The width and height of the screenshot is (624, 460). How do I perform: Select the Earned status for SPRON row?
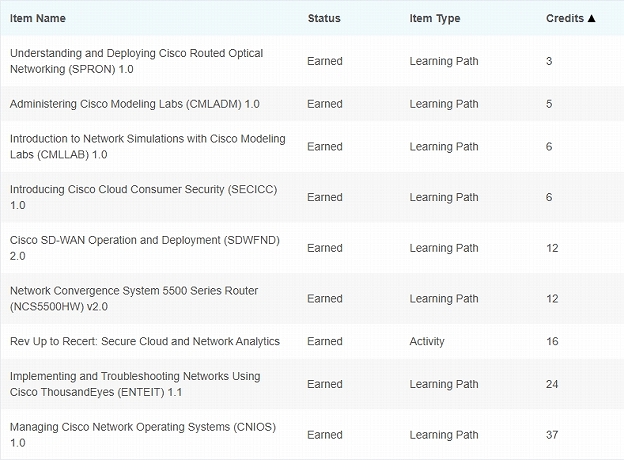325,61
